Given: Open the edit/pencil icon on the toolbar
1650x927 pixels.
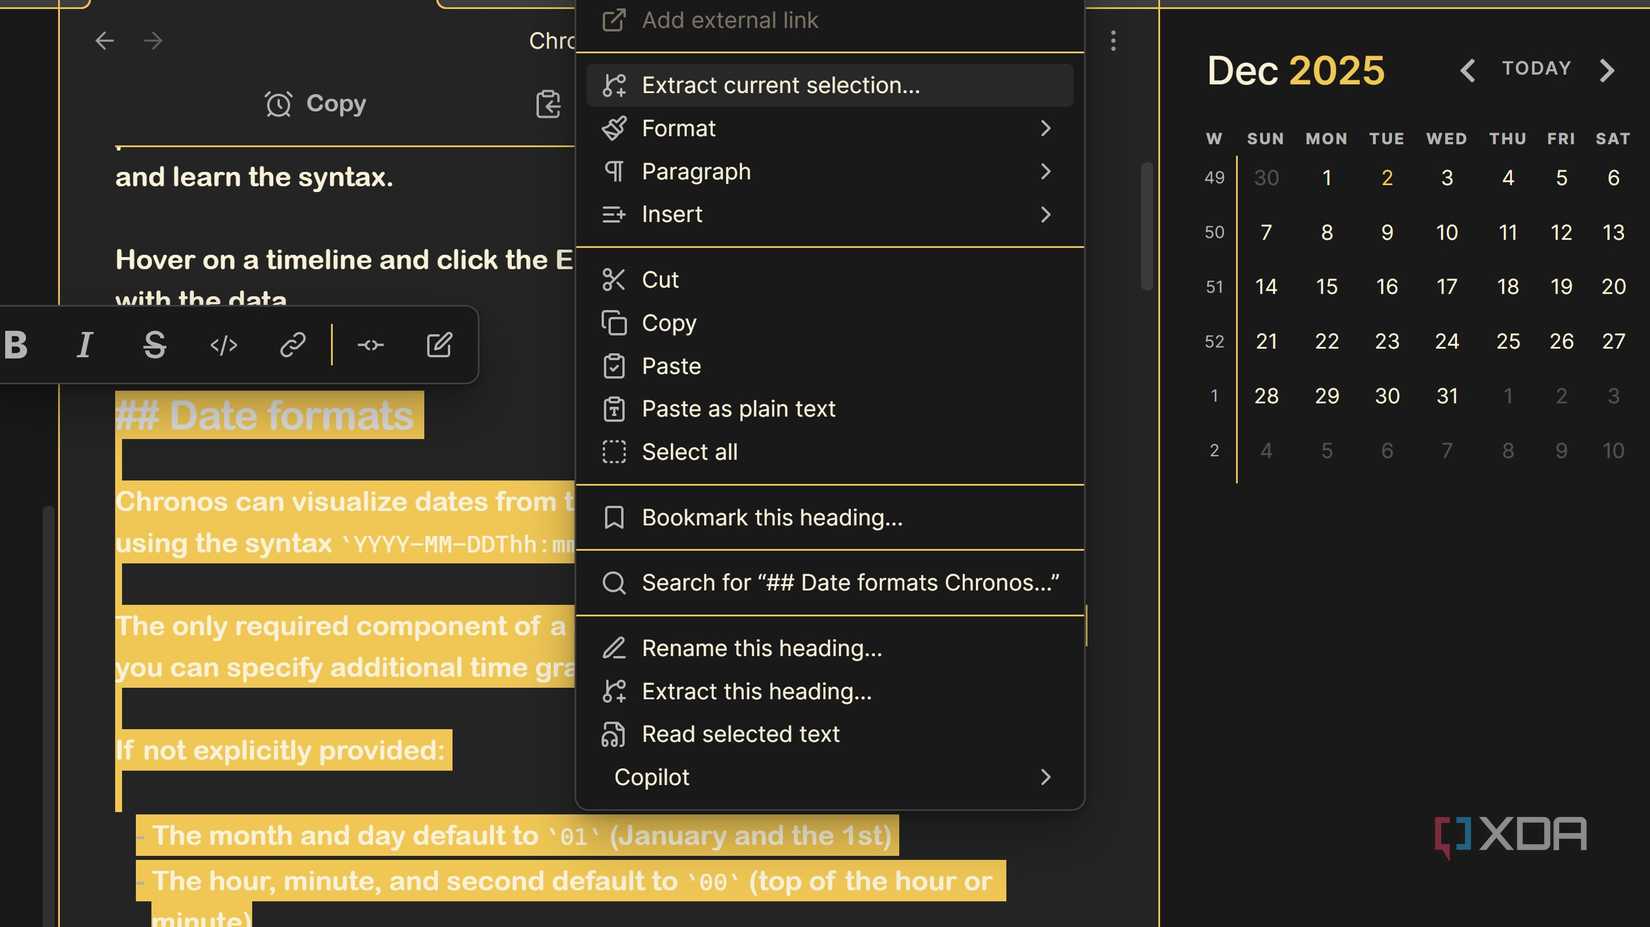Looking at the screenshot, I should 438,344.
